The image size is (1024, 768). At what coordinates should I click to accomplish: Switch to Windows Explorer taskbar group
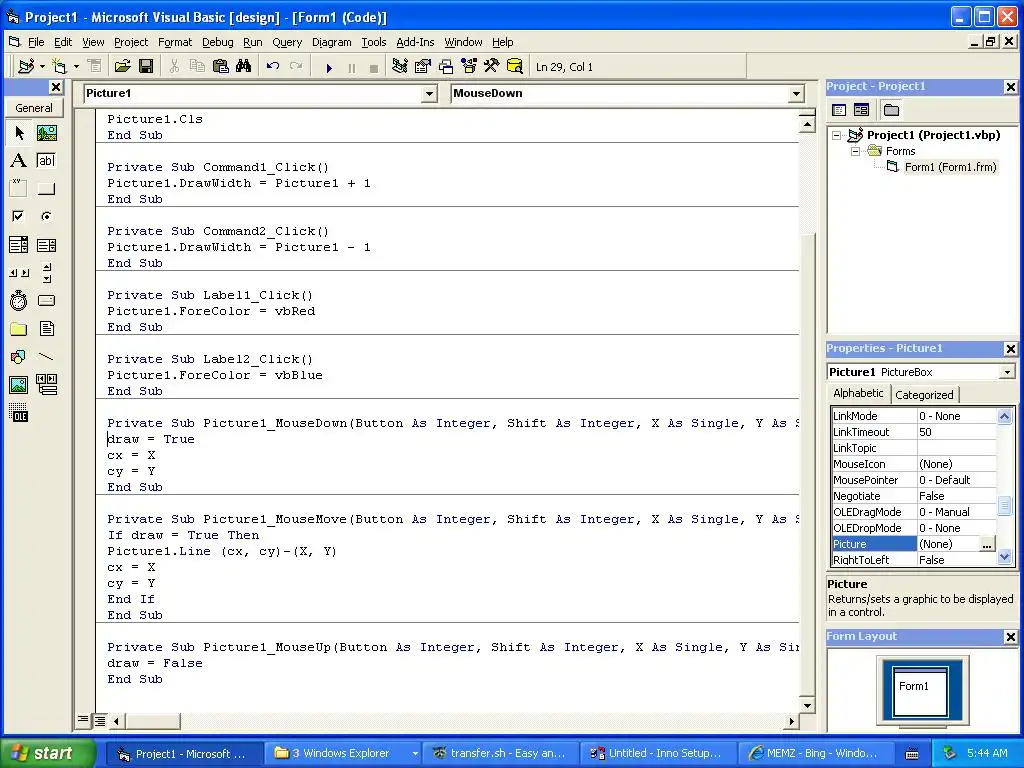coord(345,754)
